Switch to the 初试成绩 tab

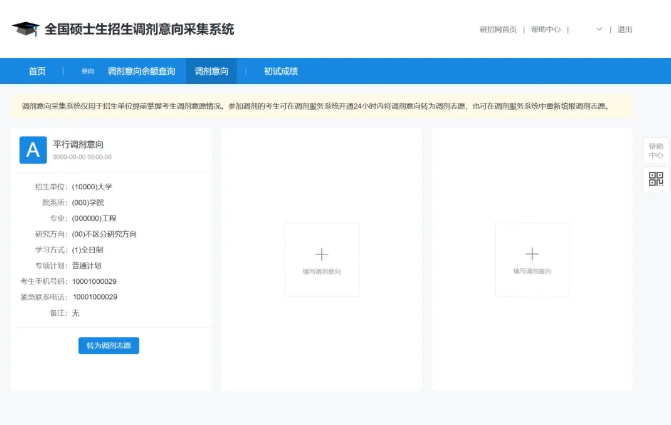[281, 71]
